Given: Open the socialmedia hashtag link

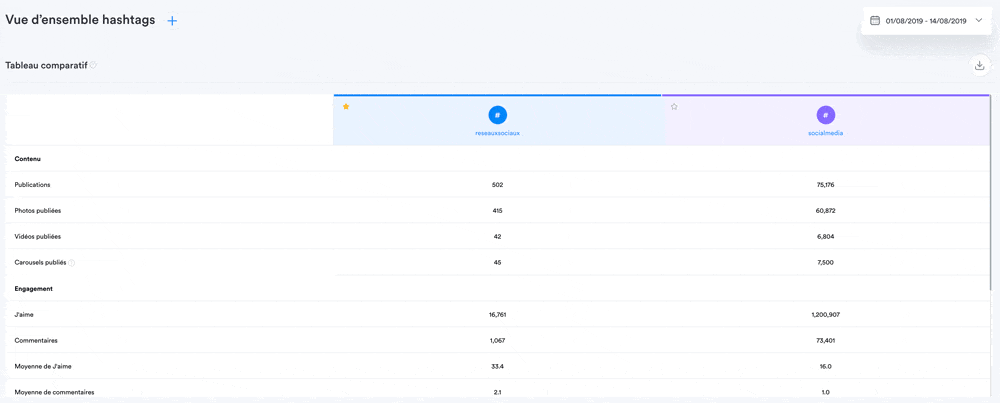Looking at the screenshot, I should pos(825,133).
